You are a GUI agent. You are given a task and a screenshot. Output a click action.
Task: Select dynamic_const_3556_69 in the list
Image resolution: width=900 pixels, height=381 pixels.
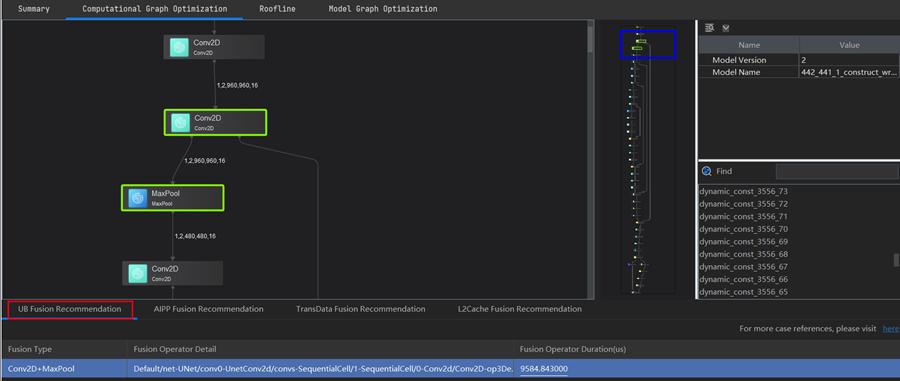point(743,242)
